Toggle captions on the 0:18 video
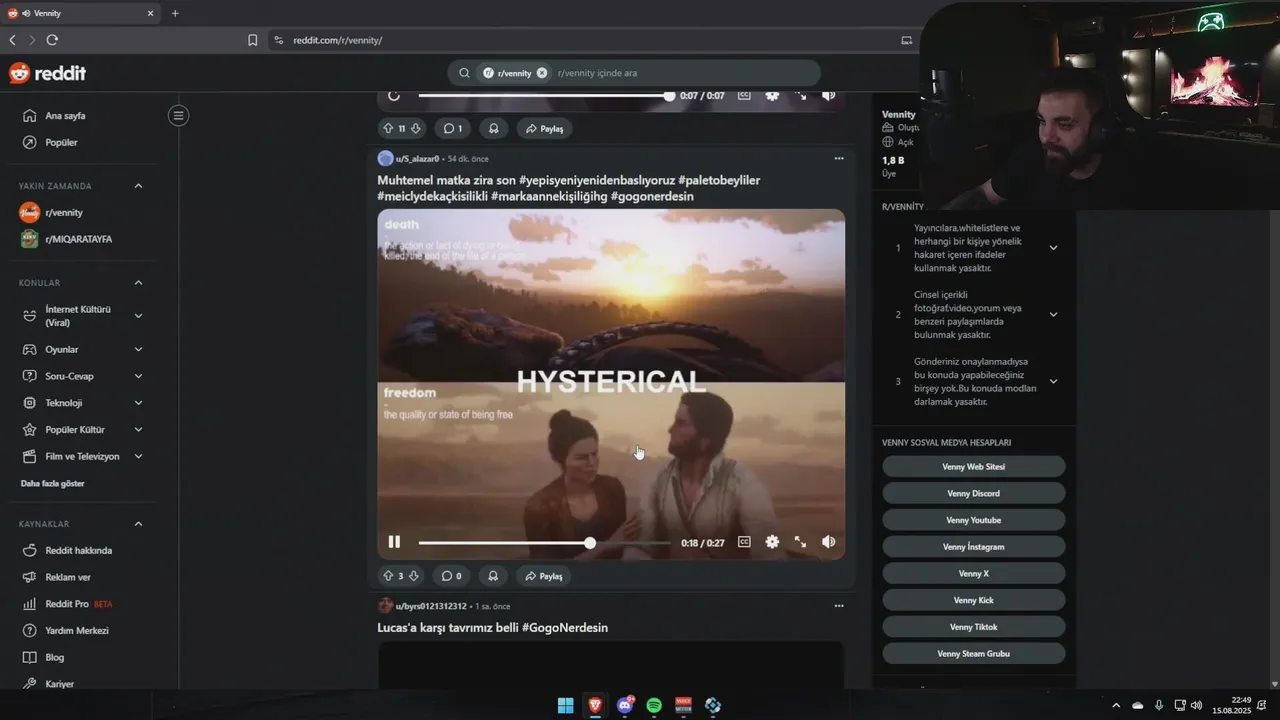Viewport: 1280px width, 720px height. coord(744,542)
